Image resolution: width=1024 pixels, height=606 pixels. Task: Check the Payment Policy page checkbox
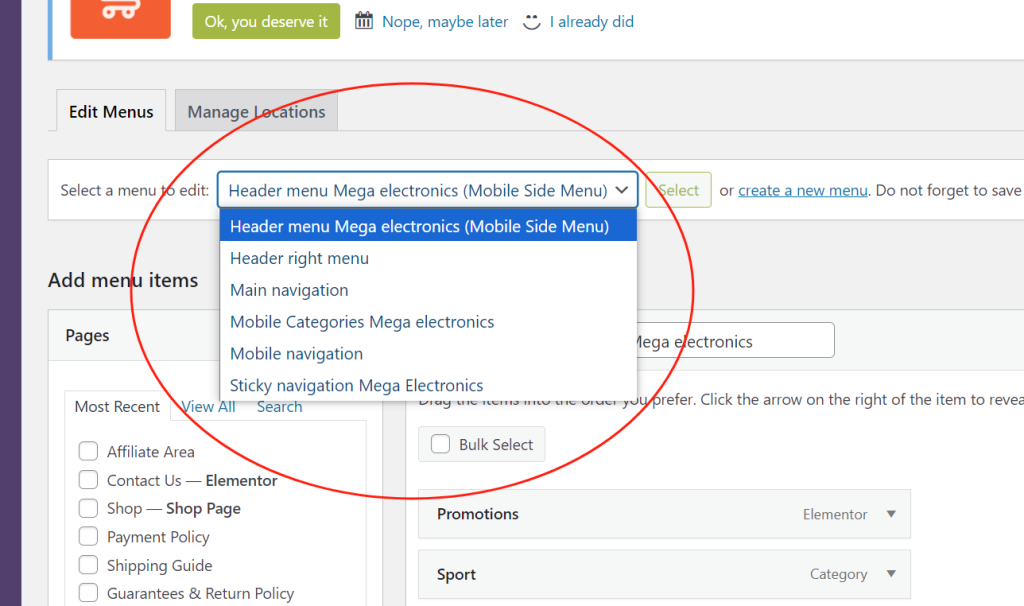pyautogui.click(x=89, y=537)
